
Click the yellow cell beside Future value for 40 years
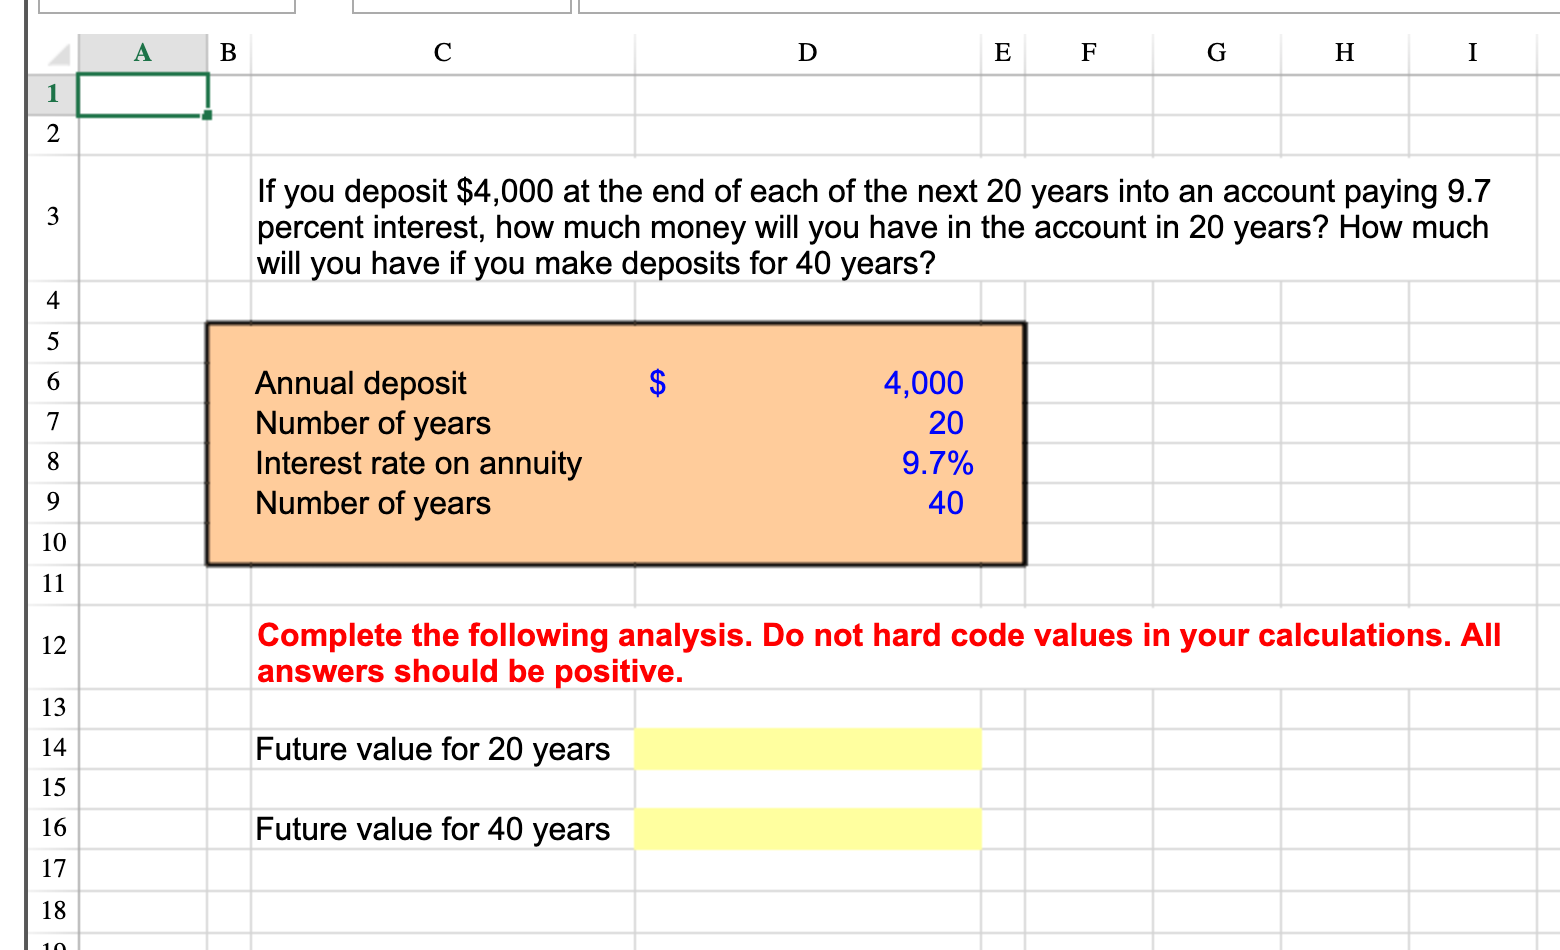[x=806, y=828]
